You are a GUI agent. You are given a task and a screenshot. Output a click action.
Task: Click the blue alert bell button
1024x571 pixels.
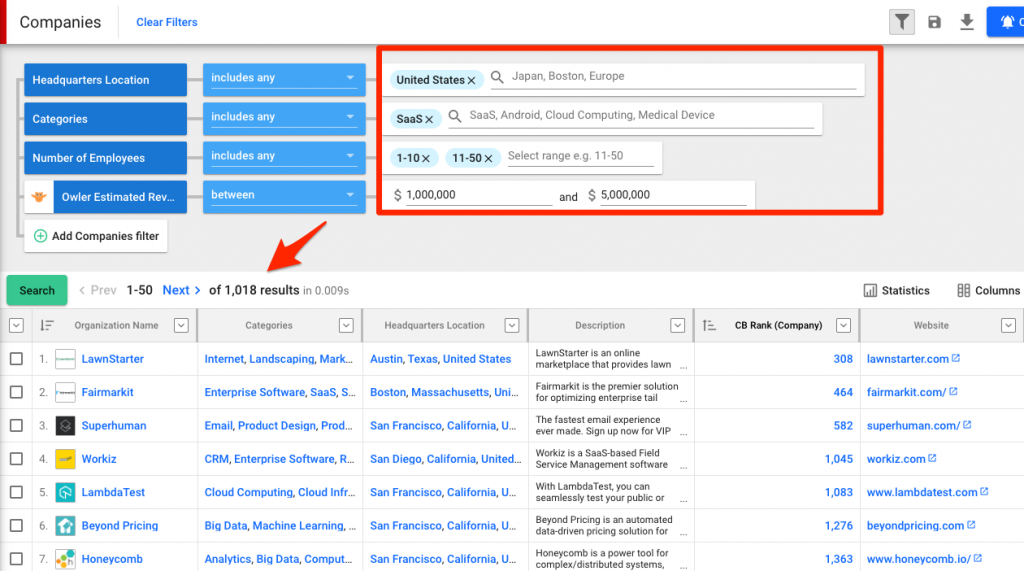(x=1006, y=22)
